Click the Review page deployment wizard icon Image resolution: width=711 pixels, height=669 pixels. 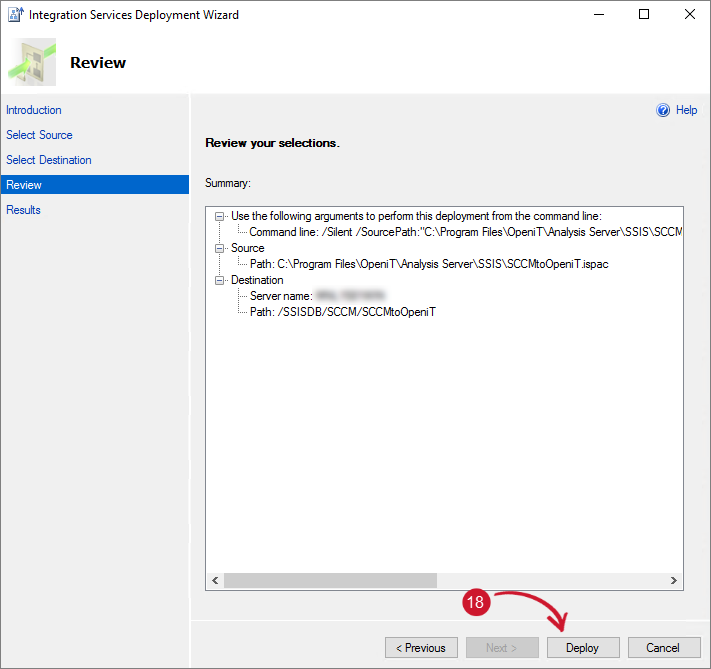click(x=33, y=62)
